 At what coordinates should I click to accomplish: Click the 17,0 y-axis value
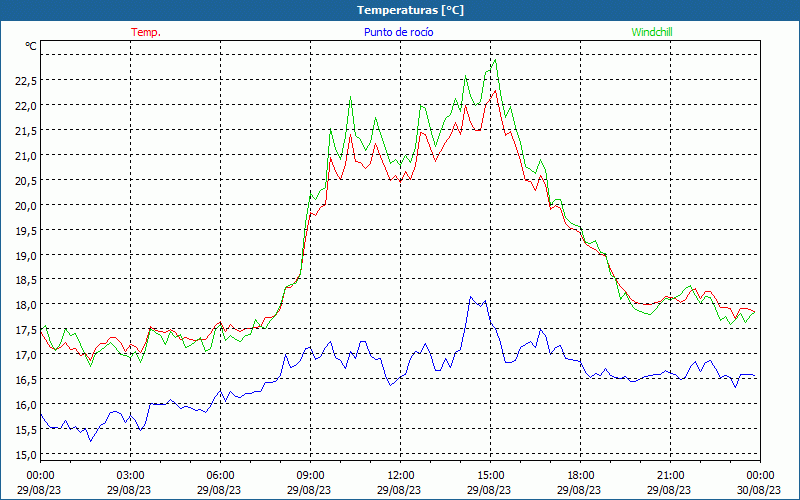pos(26,355)
